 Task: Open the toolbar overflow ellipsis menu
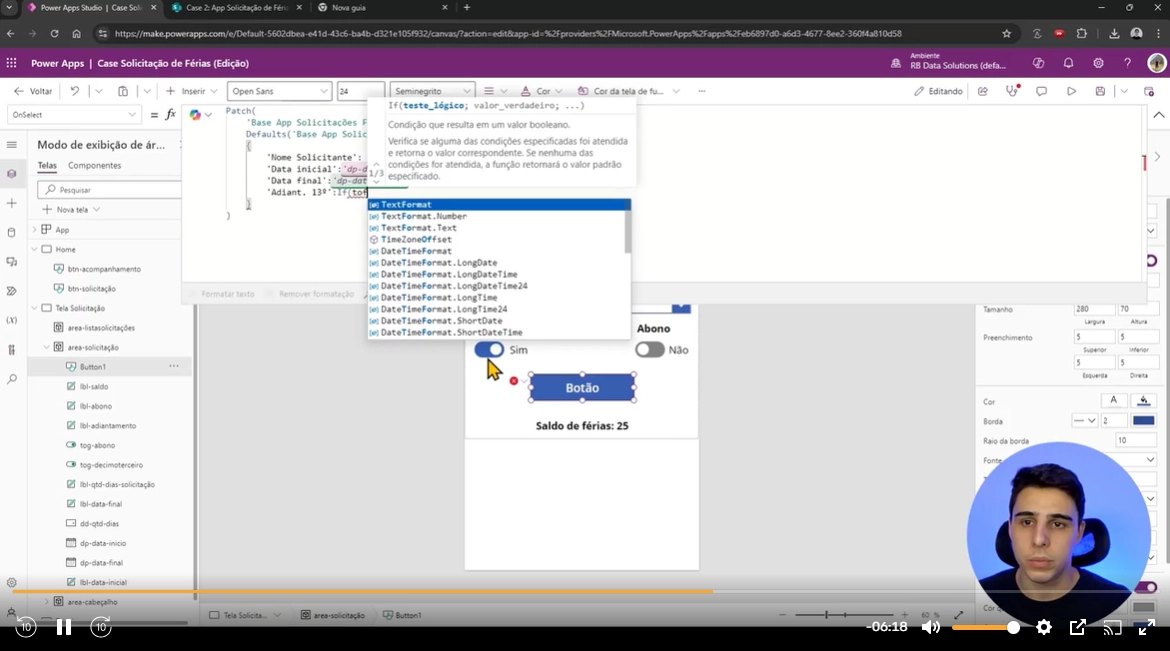(701, 91)
